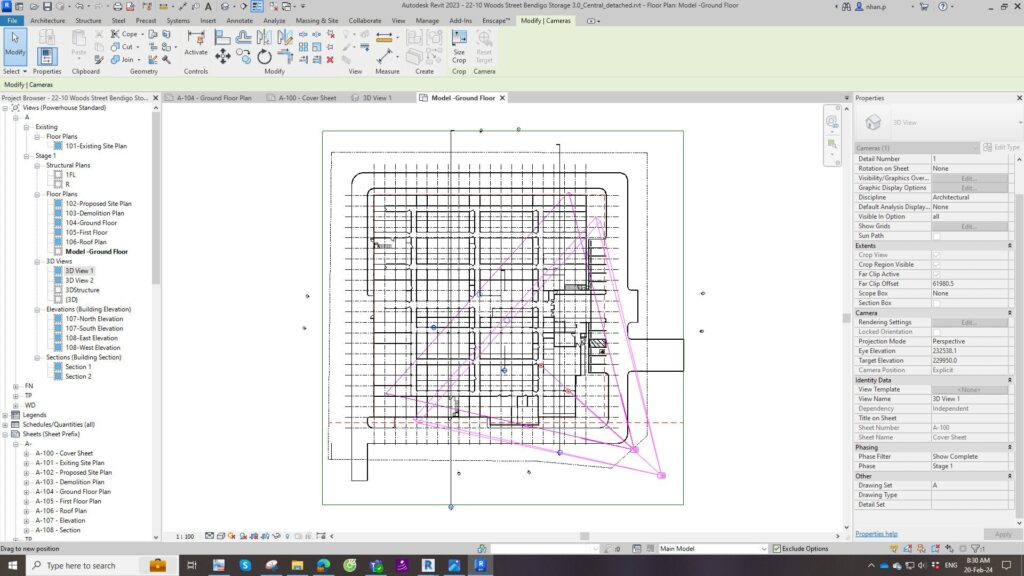1024x576 pixels.
Task: Select the Rotate tool in ribbon
Action: tap(264, 57)
